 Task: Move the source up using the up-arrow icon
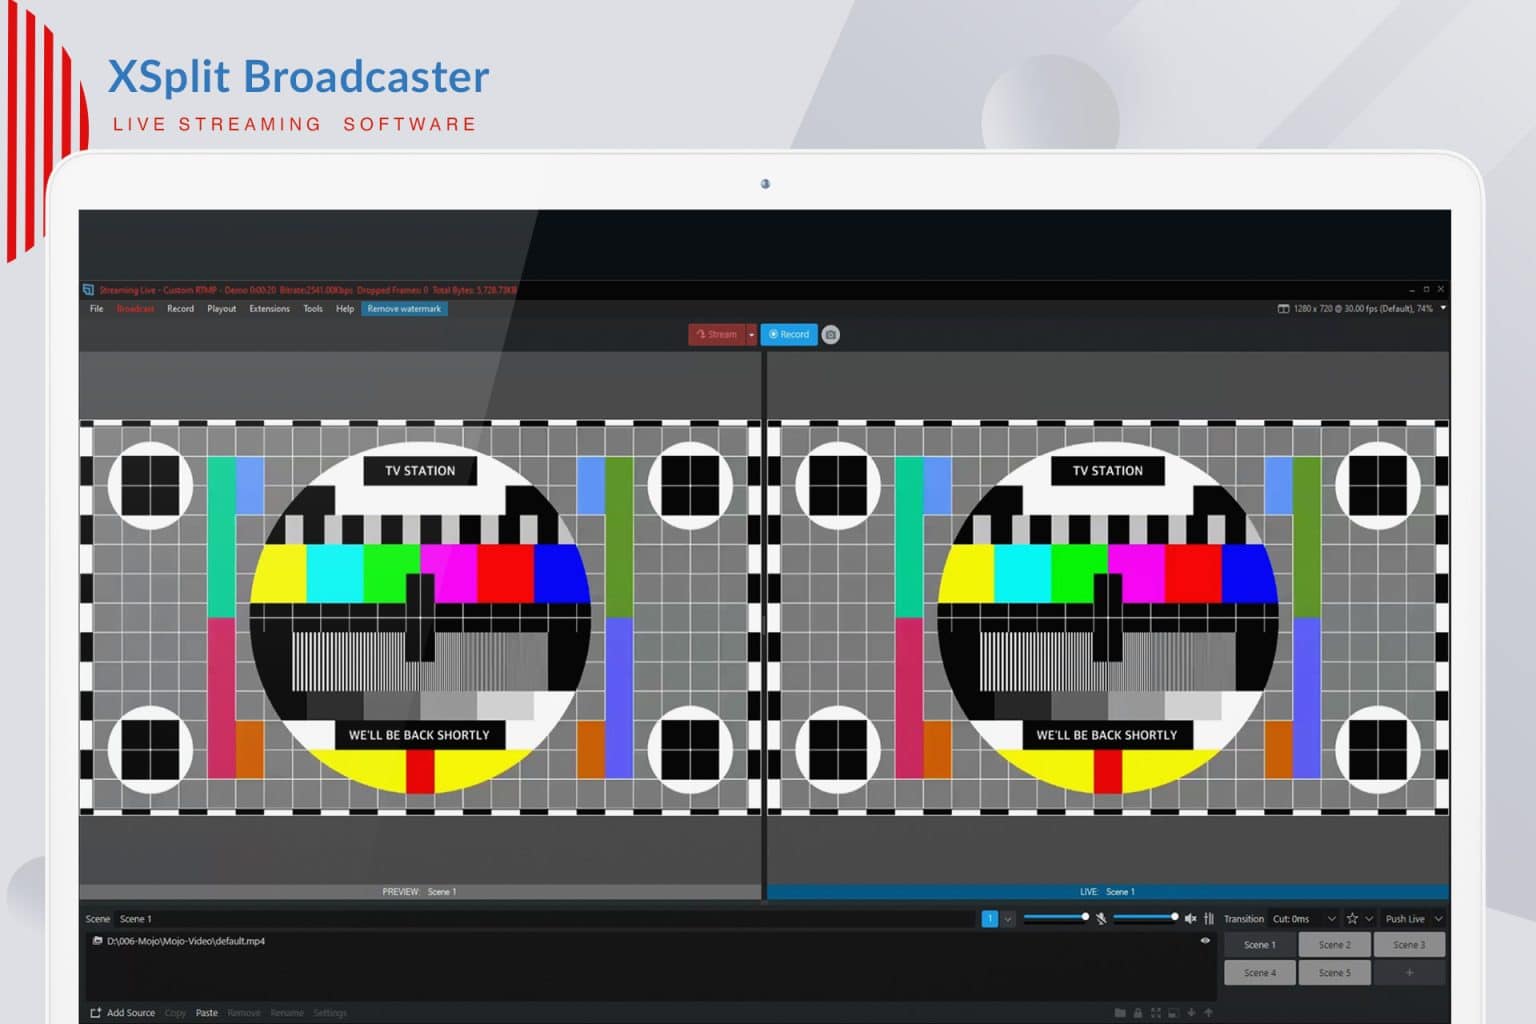point(1207,1013)
